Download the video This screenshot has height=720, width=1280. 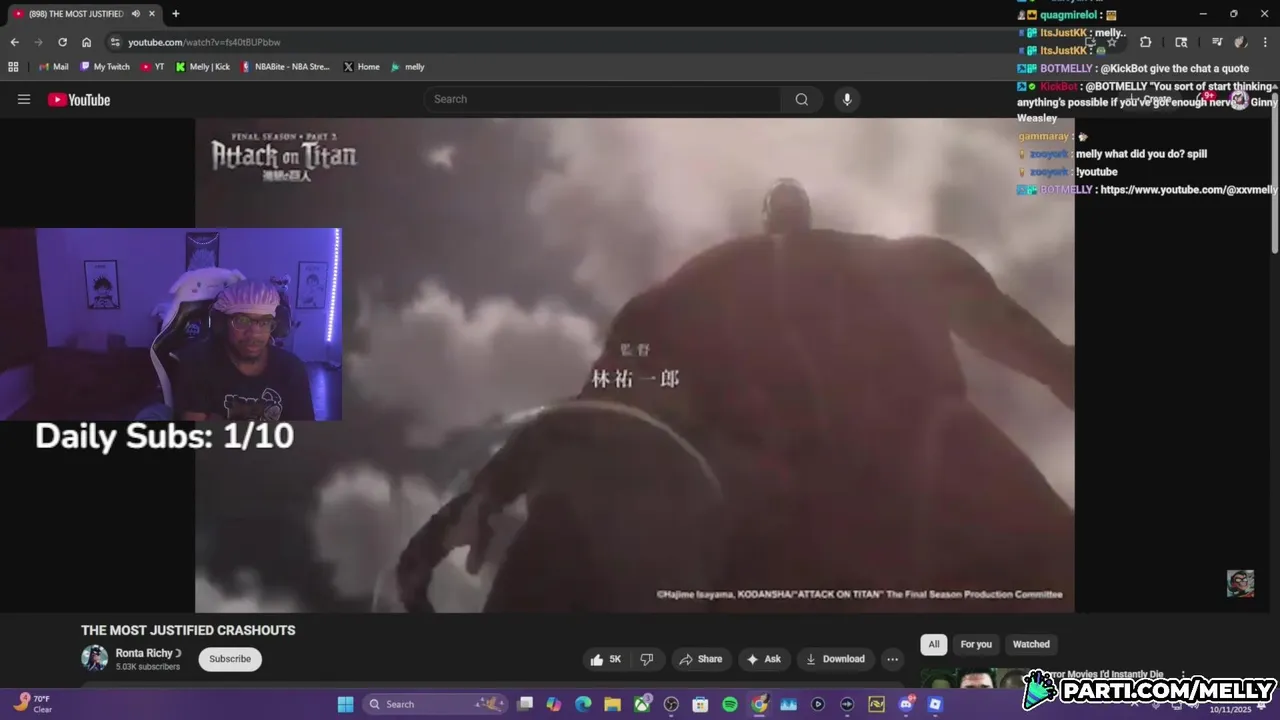pyautogui.click(x=835, y=659)
